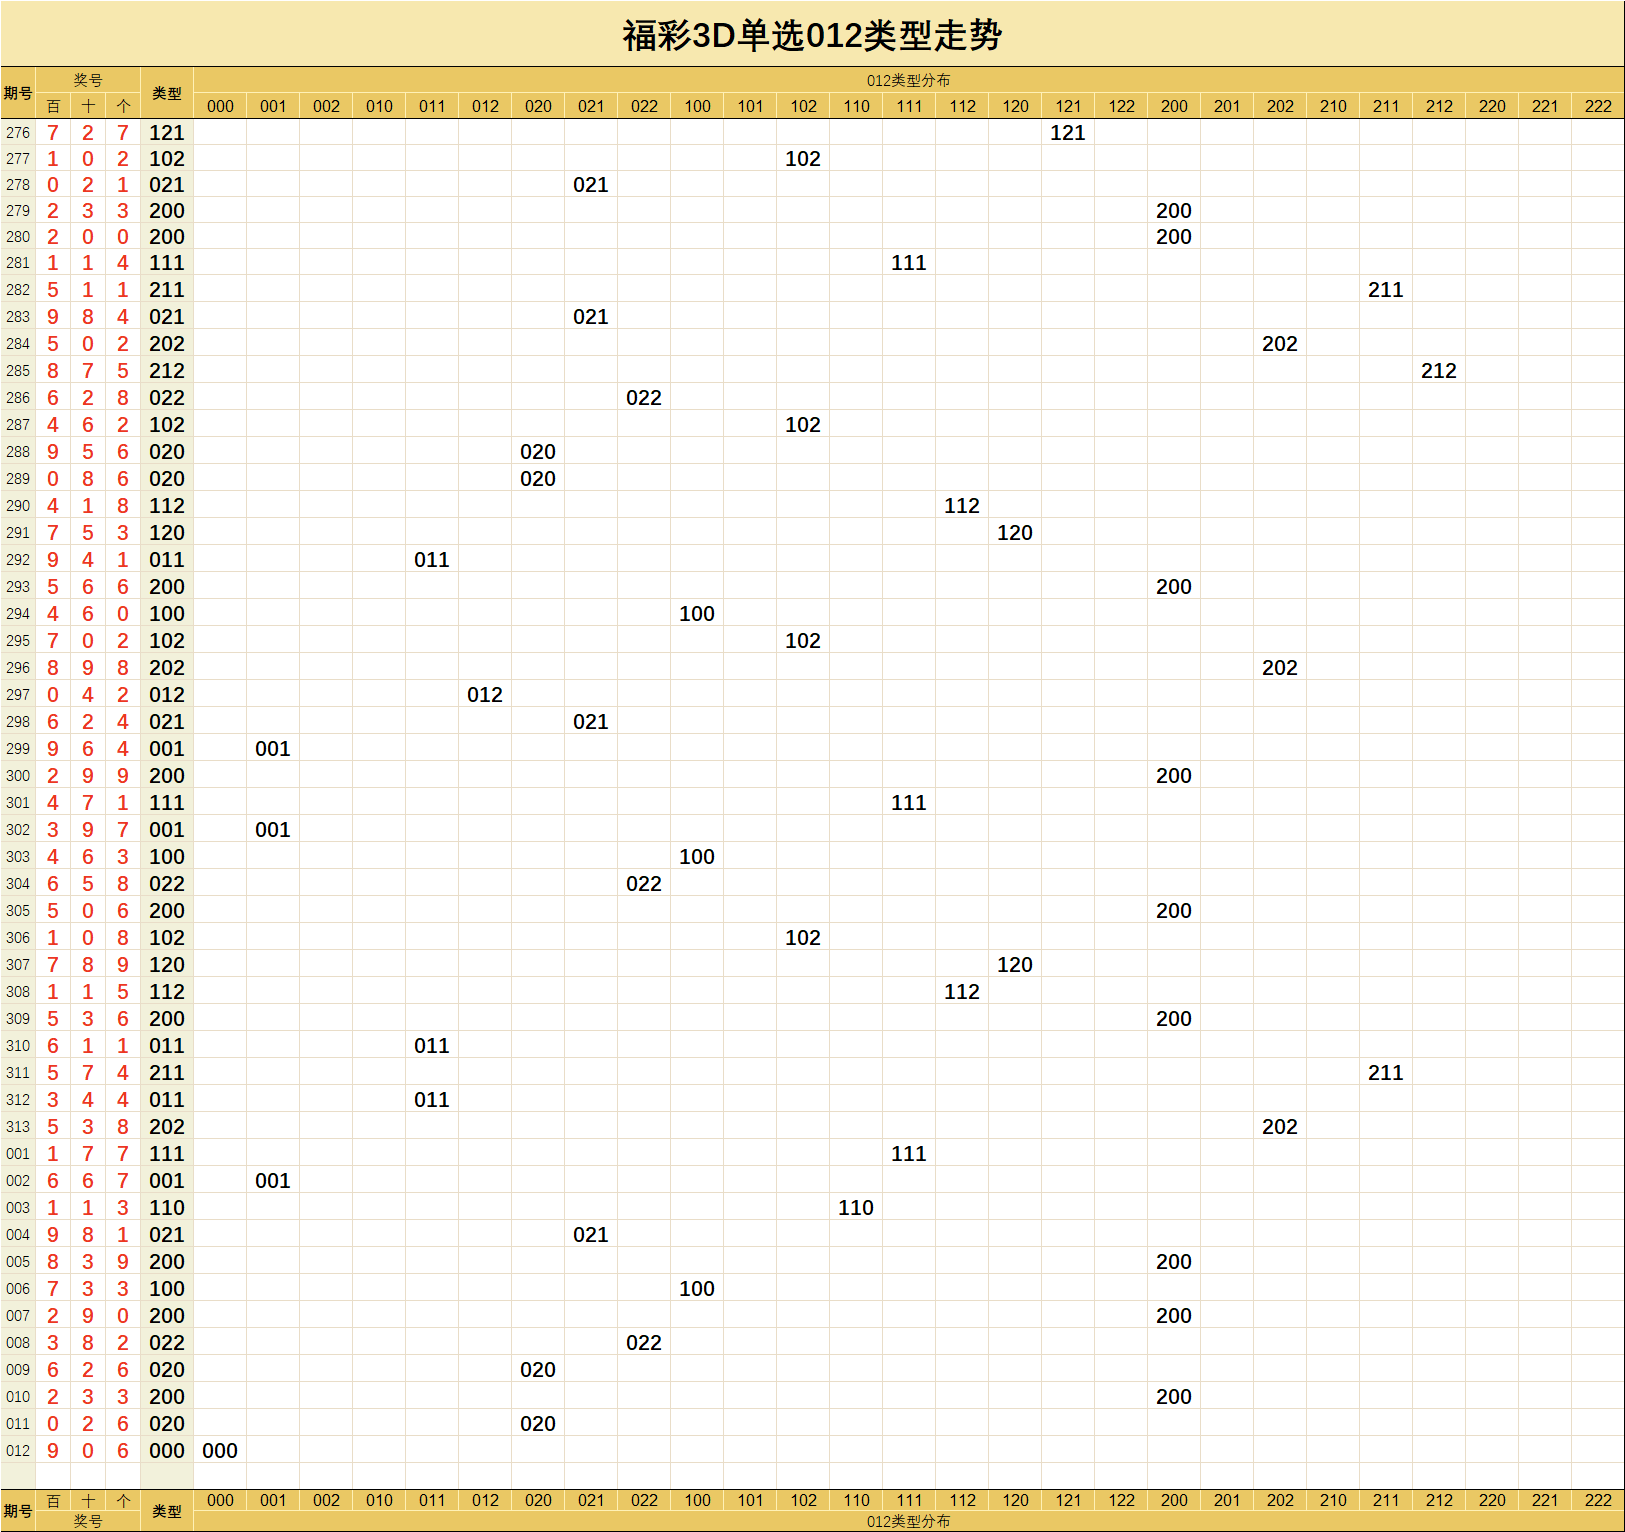Click the 012 distribution cell in row 297
Image resolution: width=1625 pixels, height=1532 pixels.
tap(485, 694)
